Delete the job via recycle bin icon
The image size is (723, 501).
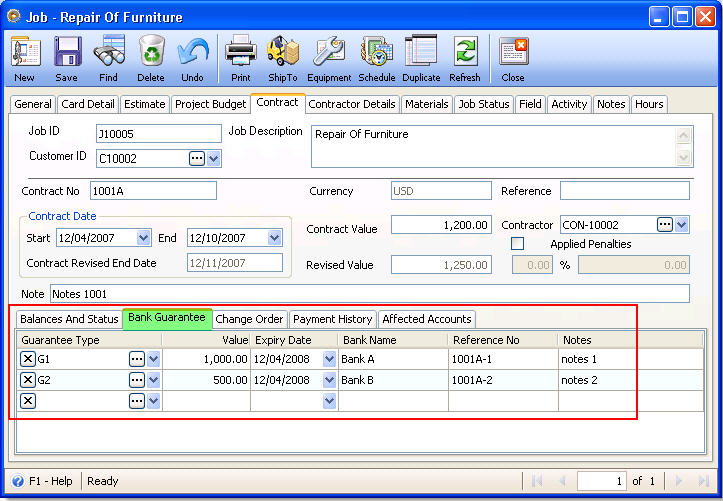pos(151,59)
